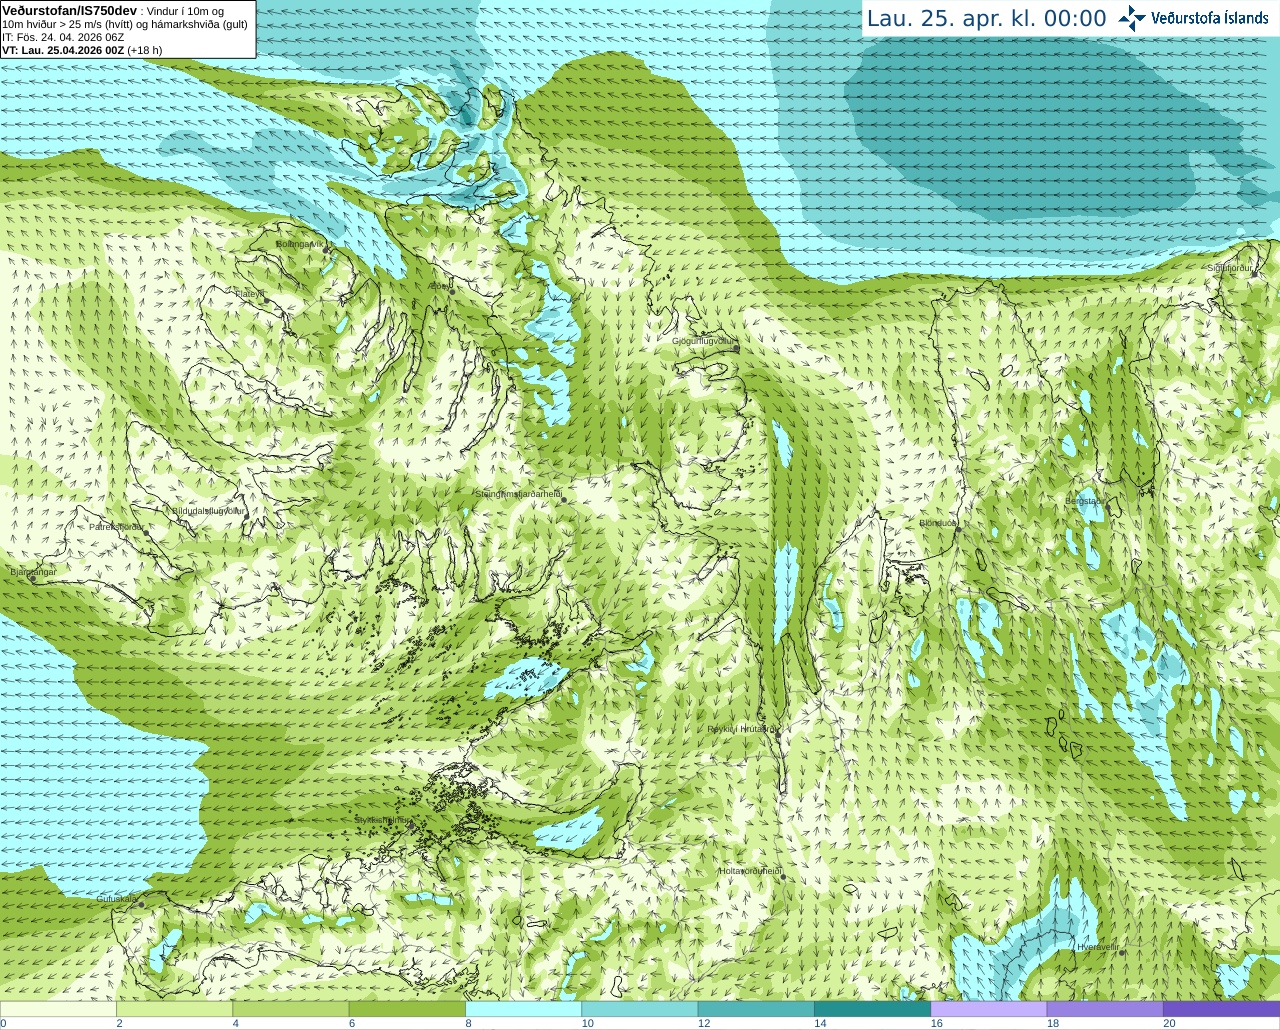Pick the cyan 8–10 m/s legend swatch
This screenshot has height=1030, width=1280.
click(523, 1009)
